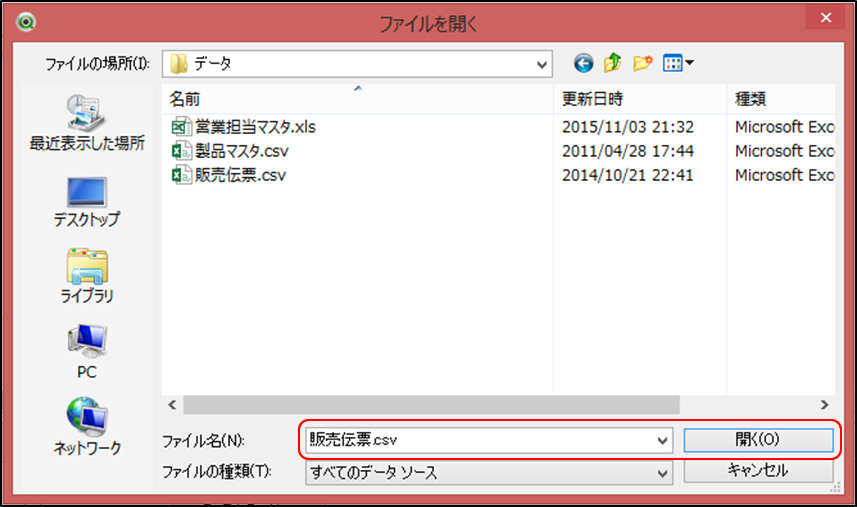857x507 pixels.
Task: Click the 開く(O) button
Action: (758, 440)
